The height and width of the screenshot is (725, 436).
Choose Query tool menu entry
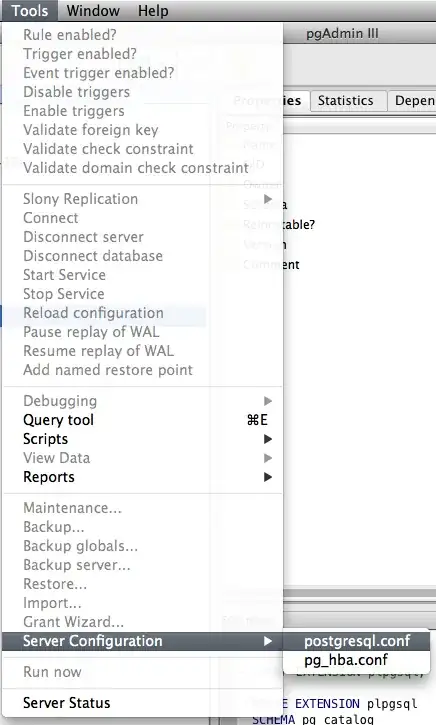tap(142, 420)
